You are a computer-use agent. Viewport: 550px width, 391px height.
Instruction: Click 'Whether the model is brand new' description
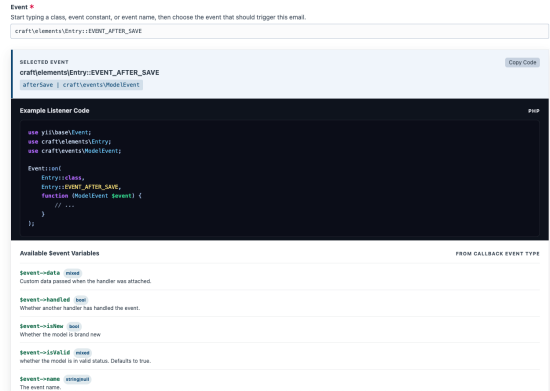coord(60,335)
